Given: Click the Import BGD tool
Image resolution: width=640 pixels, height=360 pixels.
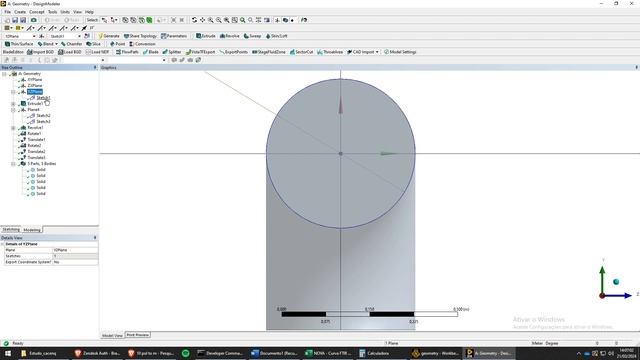Looking at the screenshot, I should pos(40,52).
